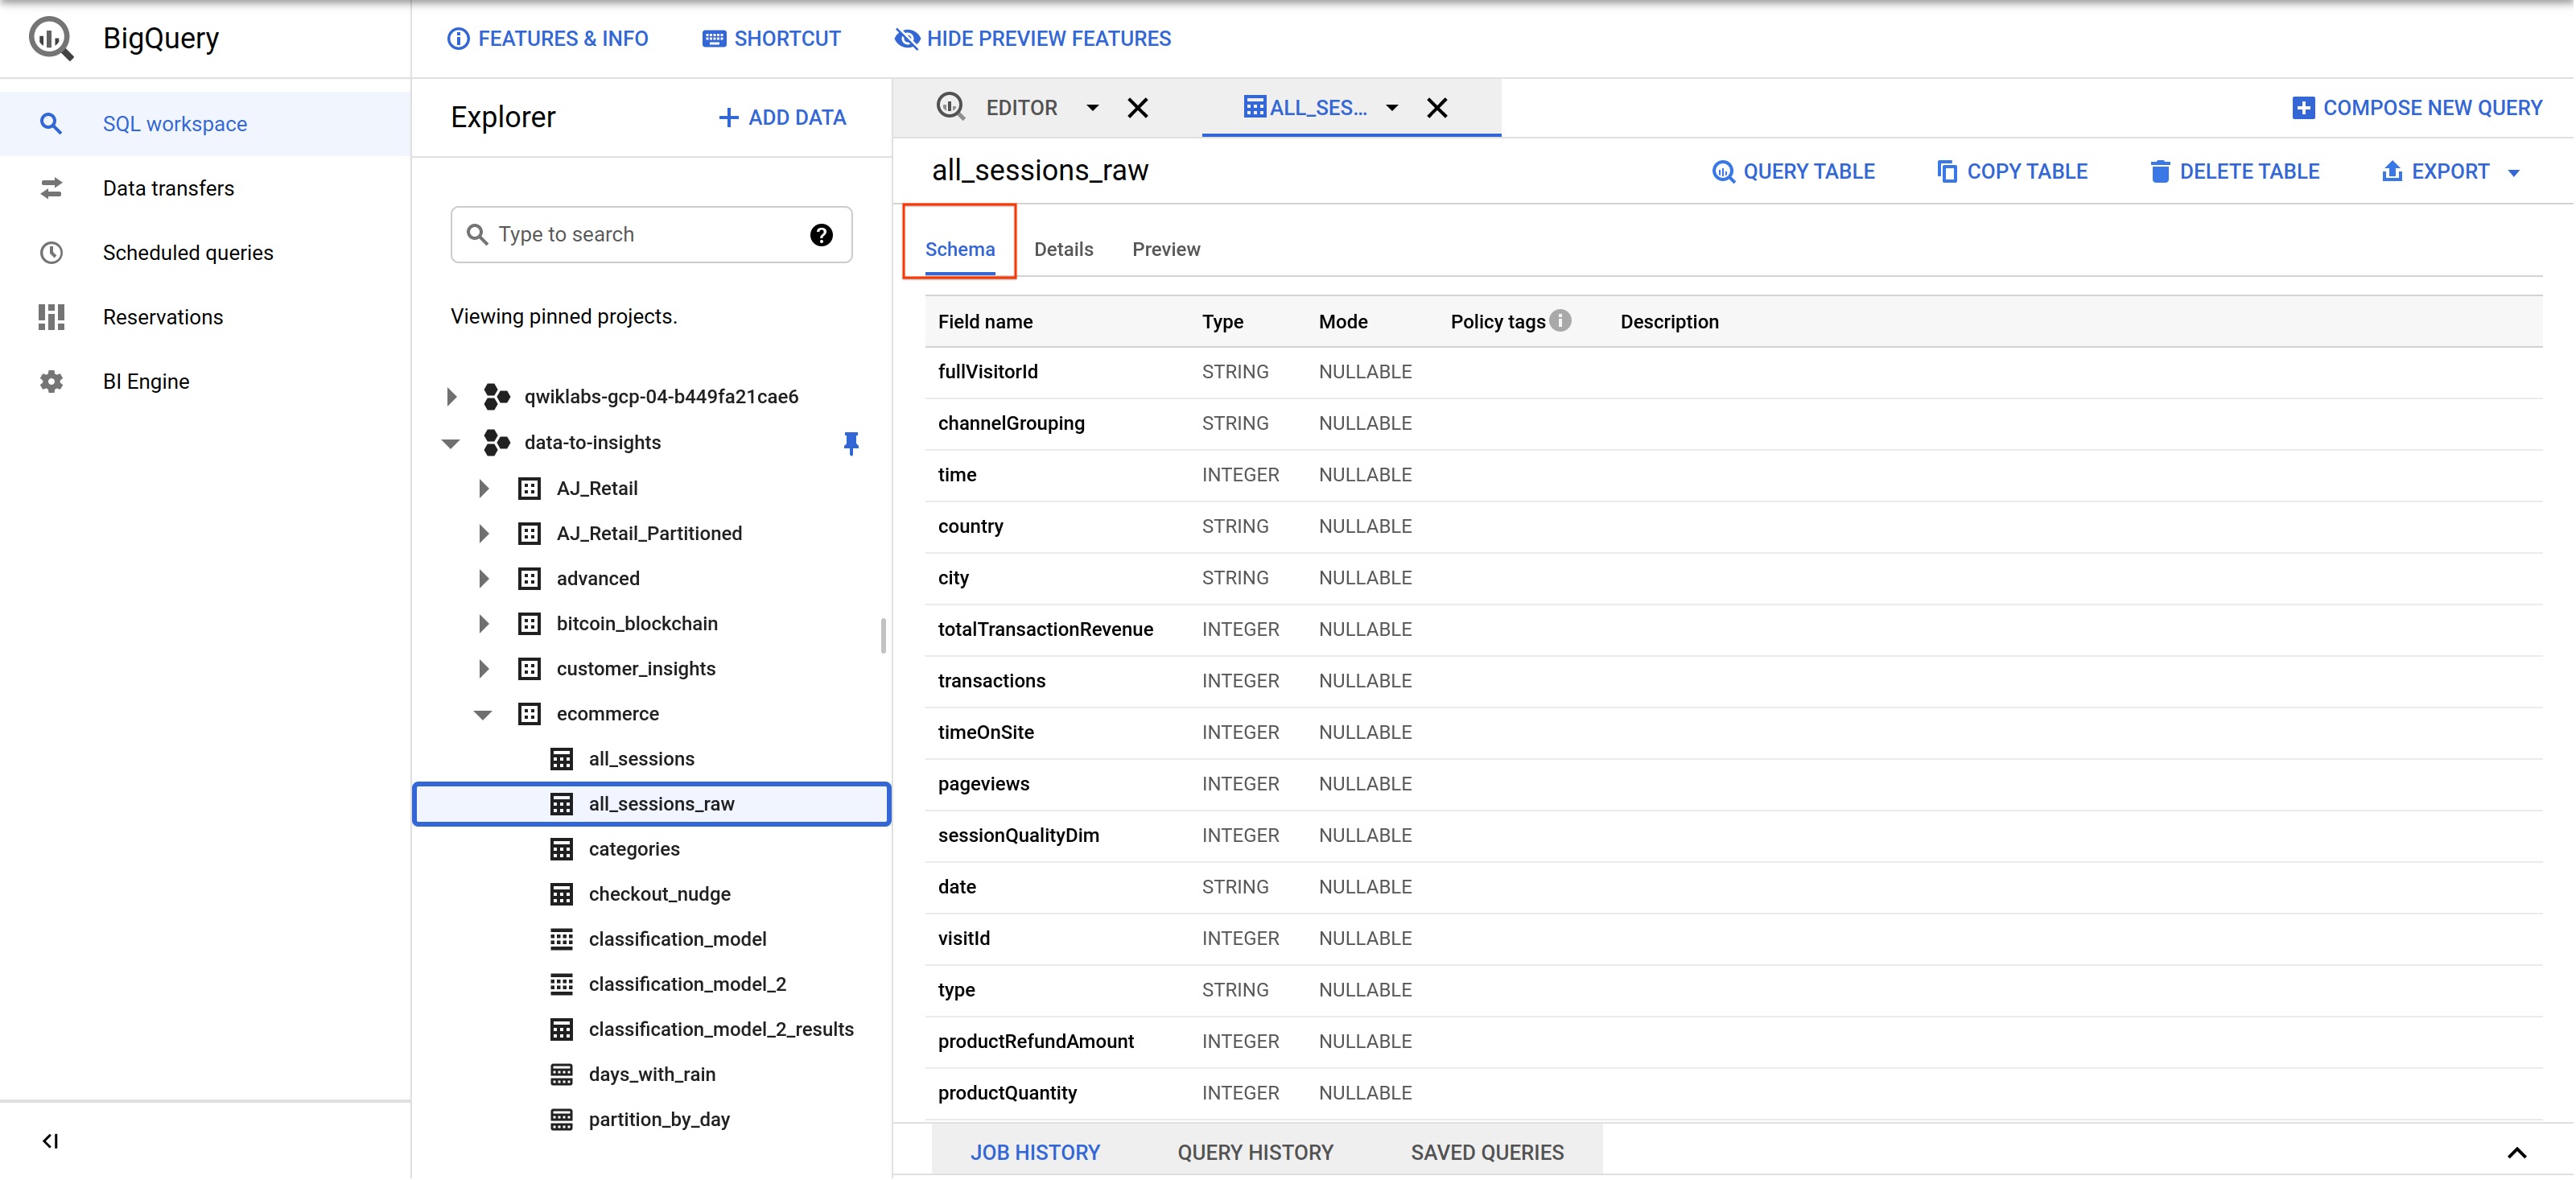Toggle Hide Preview Features
Screen dimensions: 2576x1180
tap(1032, 38)
